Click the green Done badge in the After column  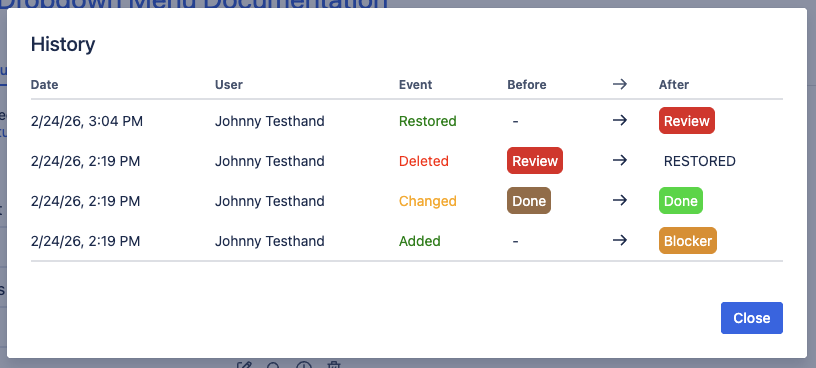(x=681, y=201)
